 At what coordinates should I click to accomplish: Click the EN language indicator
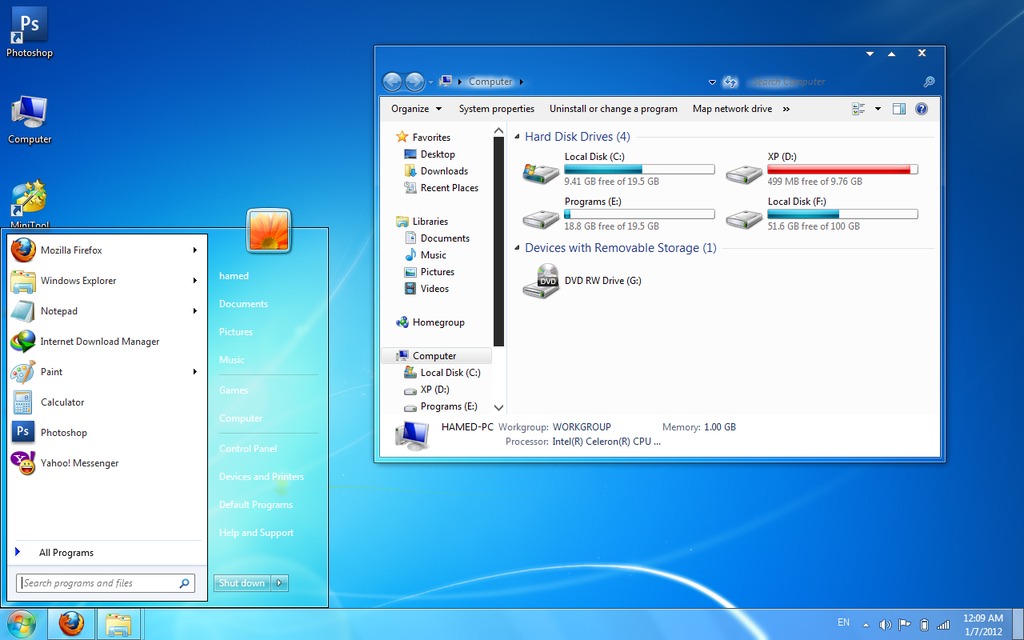tap(844, 622)
